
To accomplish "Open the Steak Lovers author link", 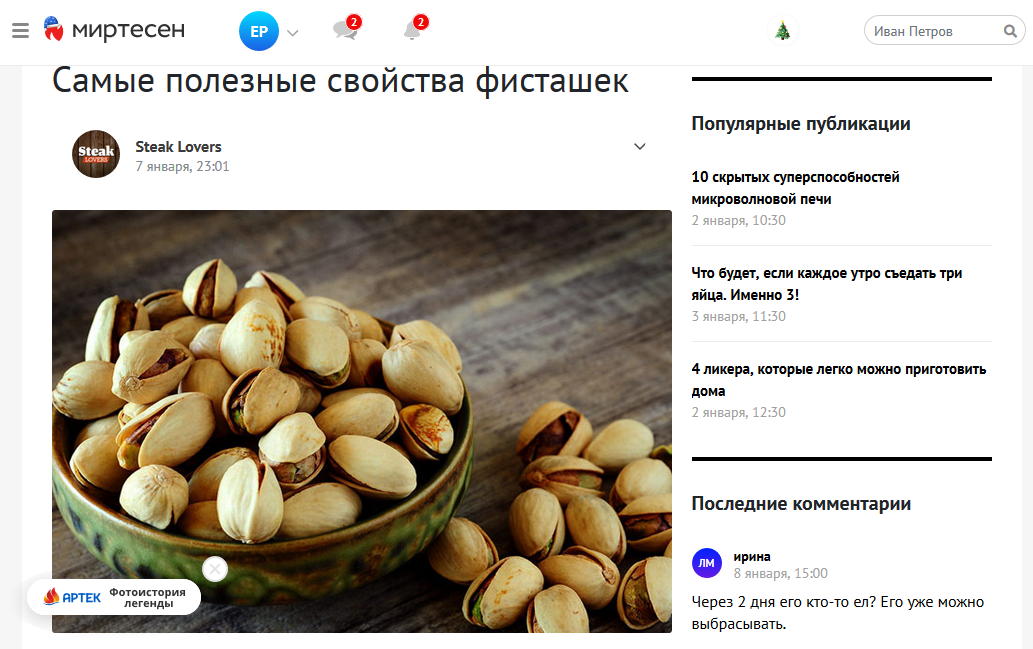I will click(x=179, y=147).
